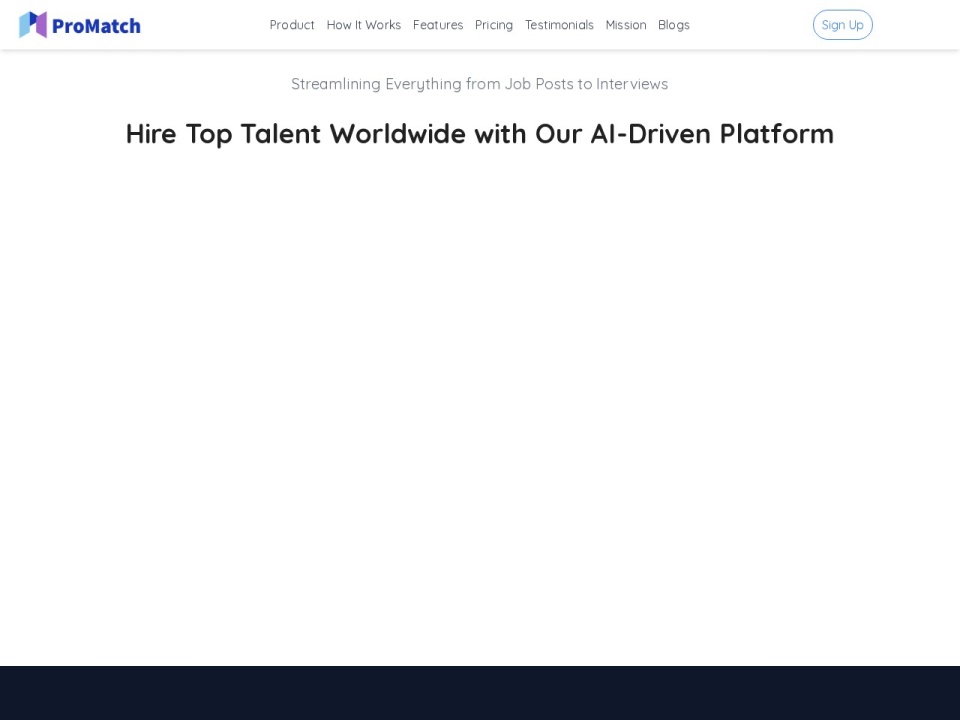Open the Features nav link
Image resolution: width=960 pixels, height=720 pixels.
point(438,25)
